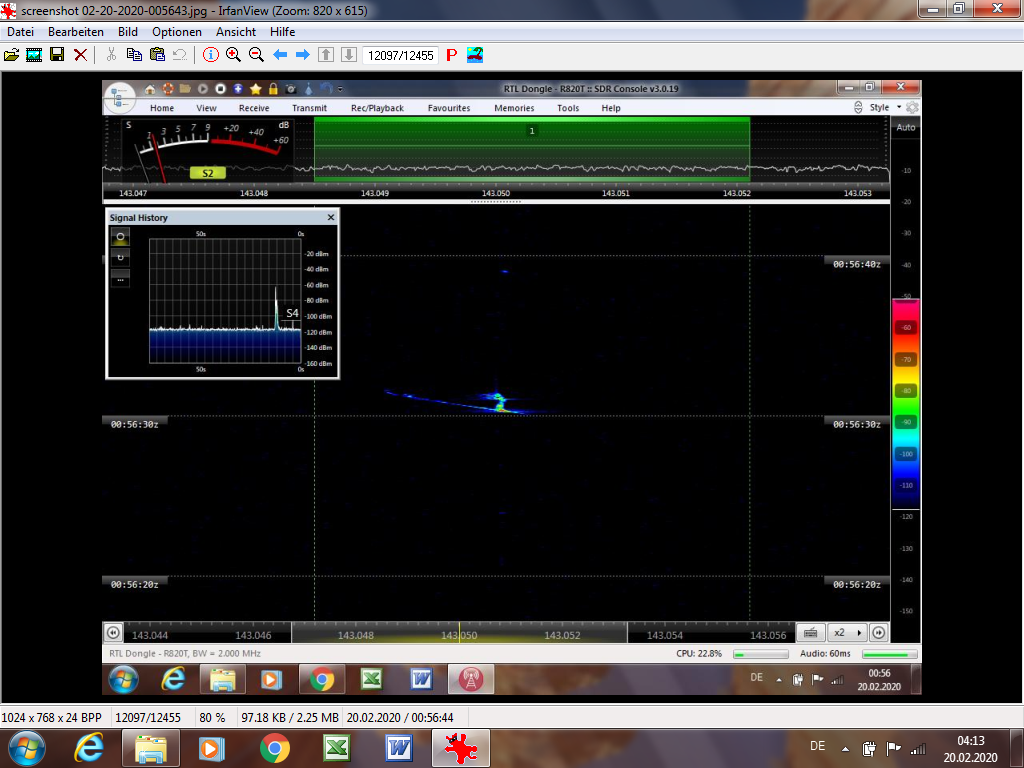The height and width of the screenshot is (768, 1024).
Task: Paste from clipboard in IrfanView toolbar
Action: pyautogui.click(x=157, y=55)
